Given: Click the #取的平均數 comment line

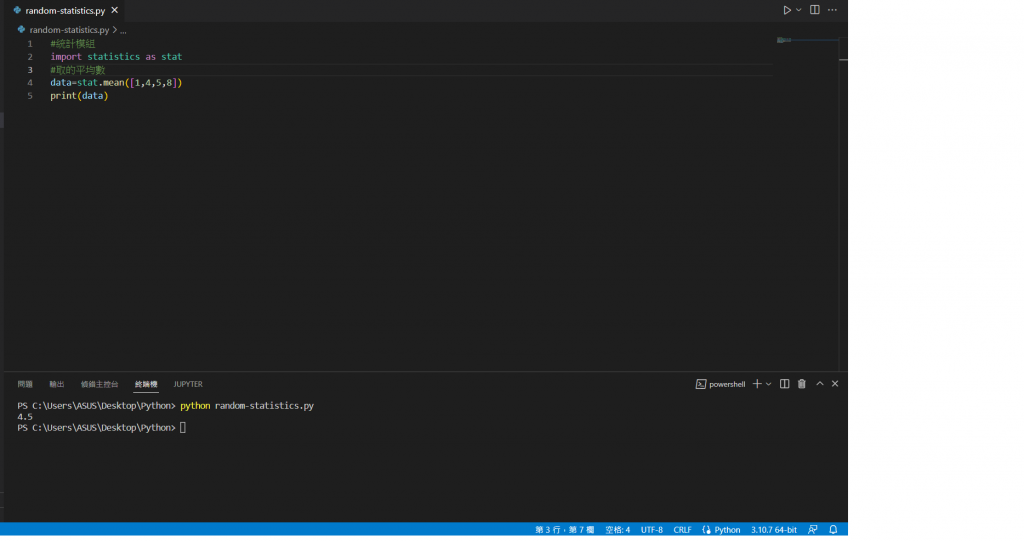Looking at the screenshot, I should (x=78, y=70).
